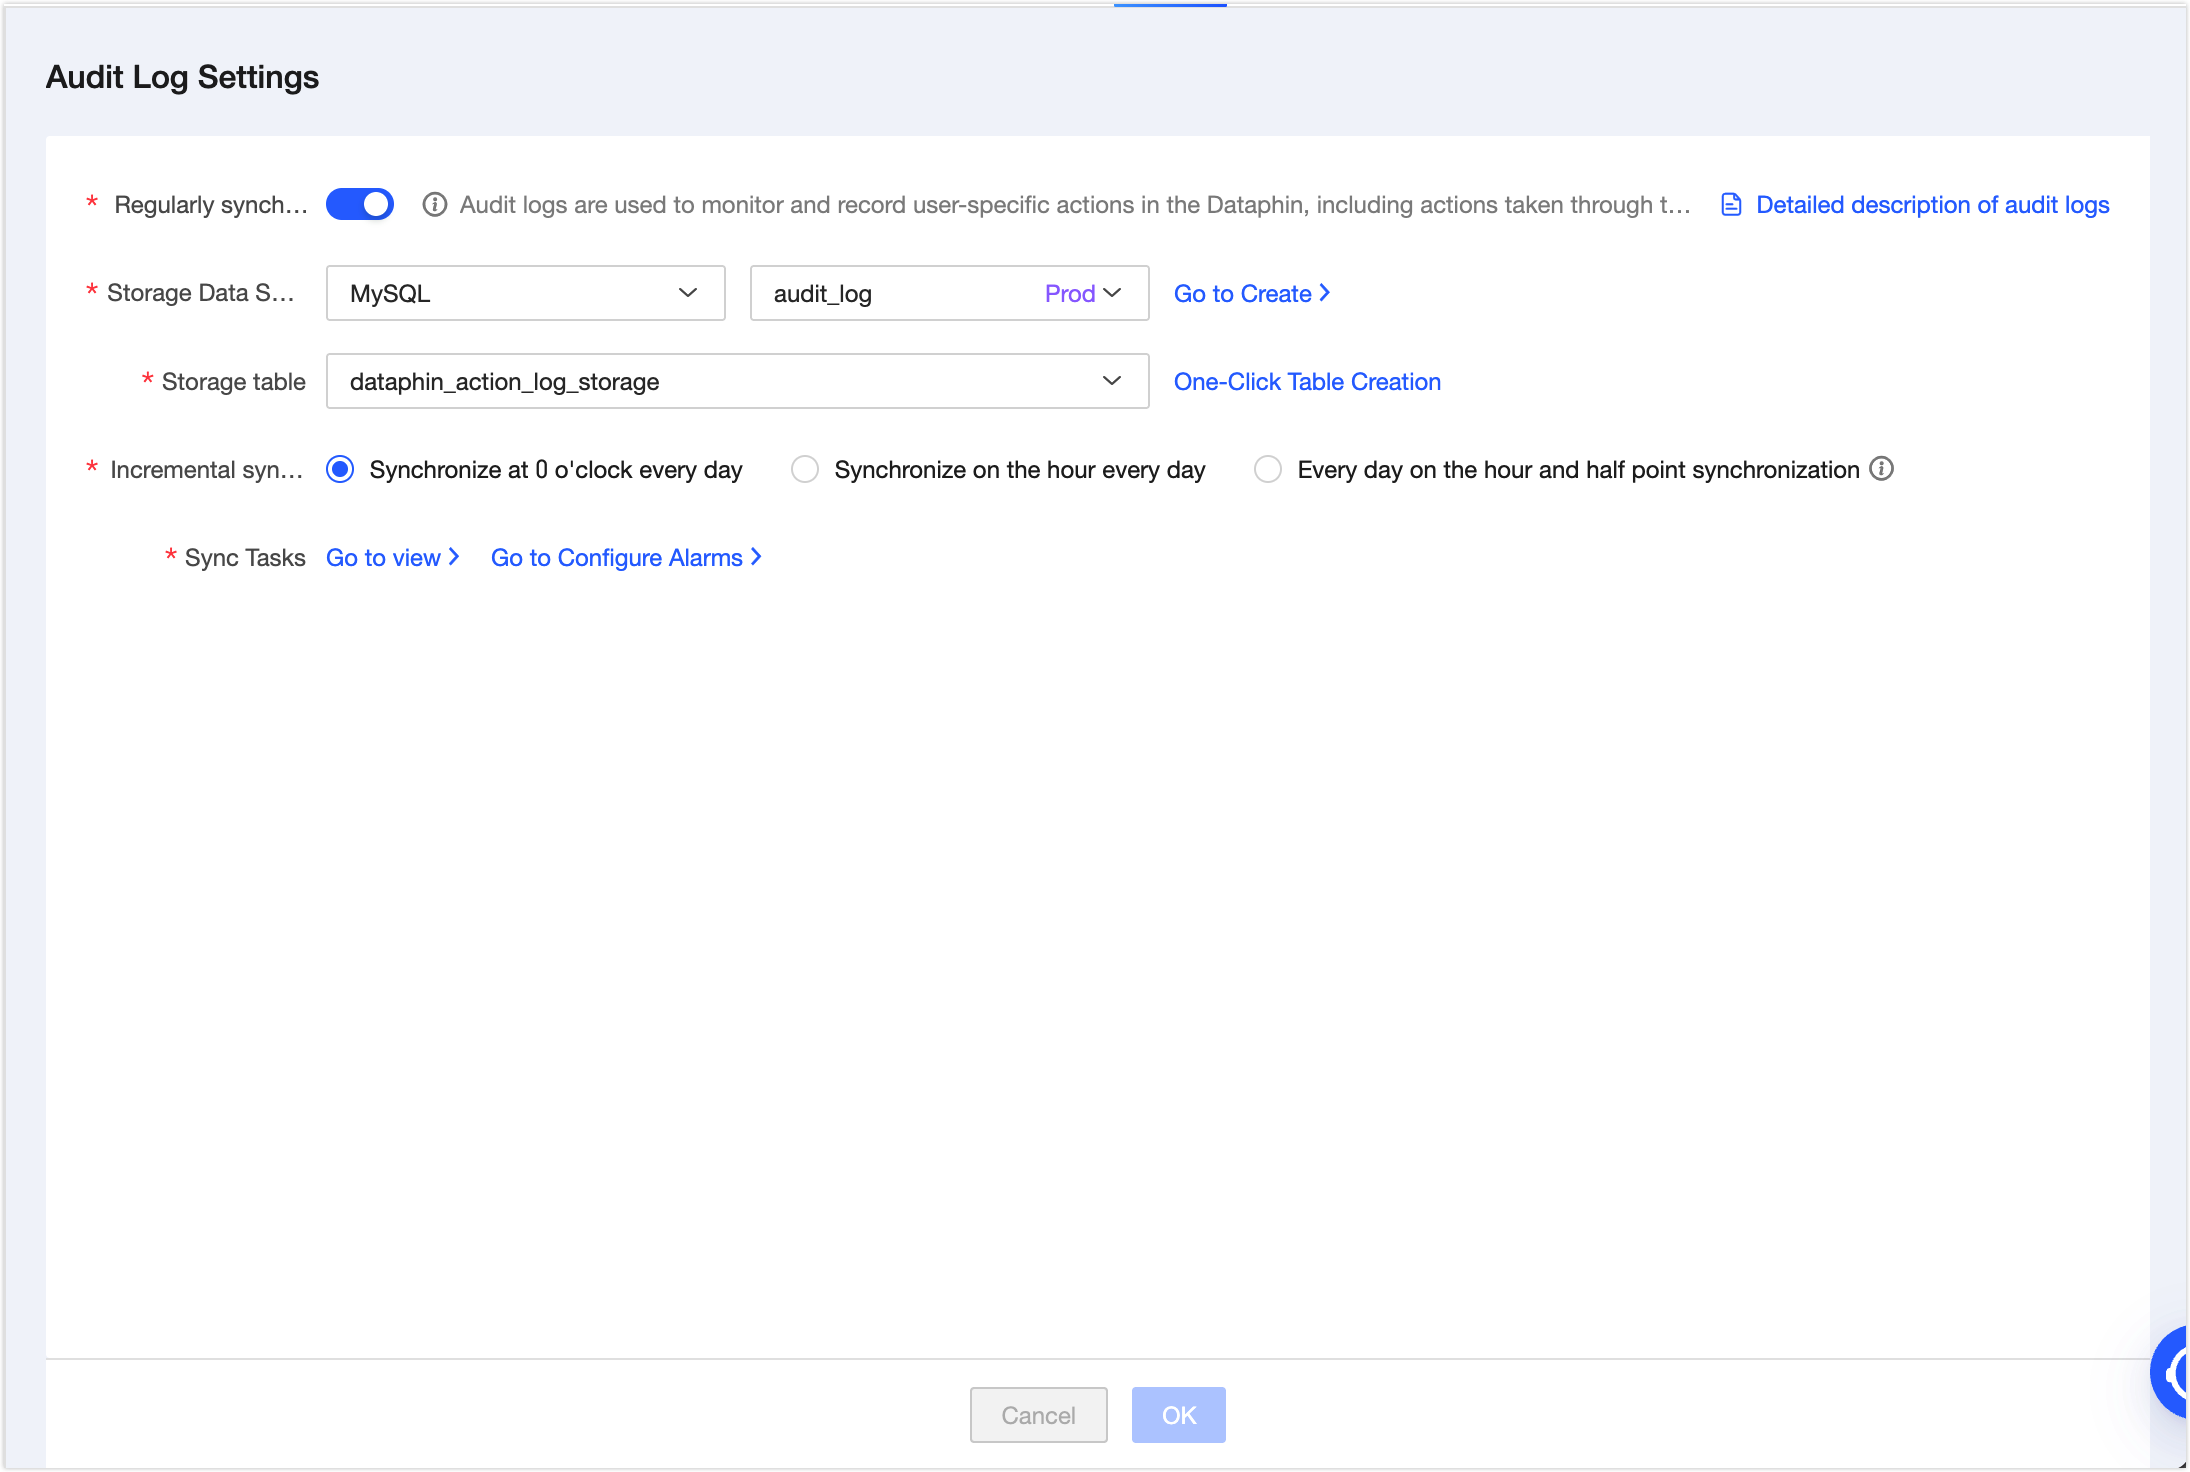2190x1472 pixels.
Task: Click the truncated audit logs description text
Action: coord(1075,205)
